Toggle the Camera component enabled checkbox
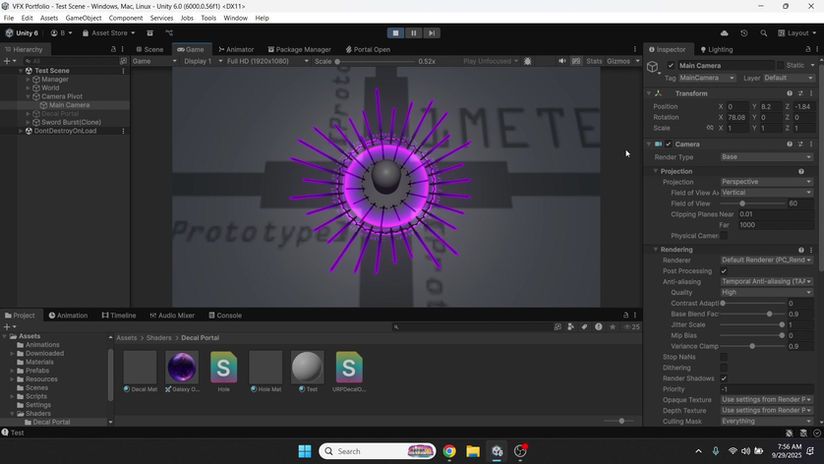This screenshot has width=824, height=464. point(668,144)
